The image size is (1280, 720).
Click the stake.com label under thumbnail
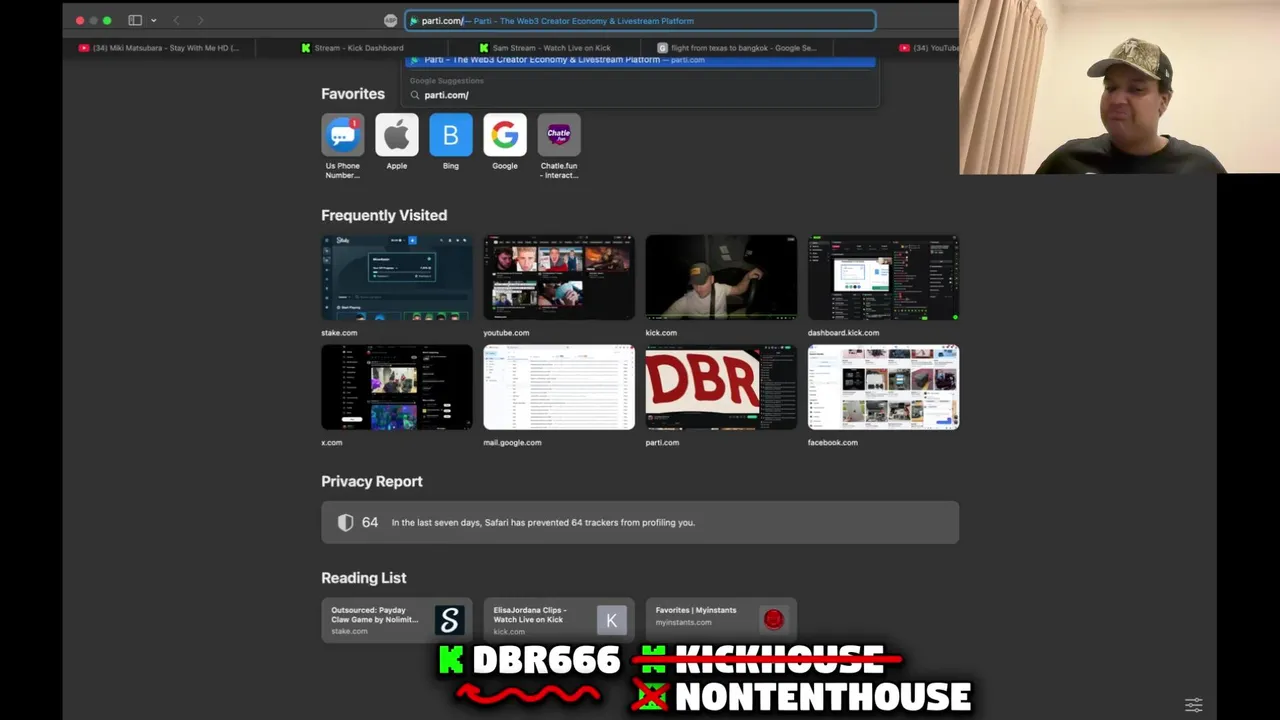click(x=339, y=333)
